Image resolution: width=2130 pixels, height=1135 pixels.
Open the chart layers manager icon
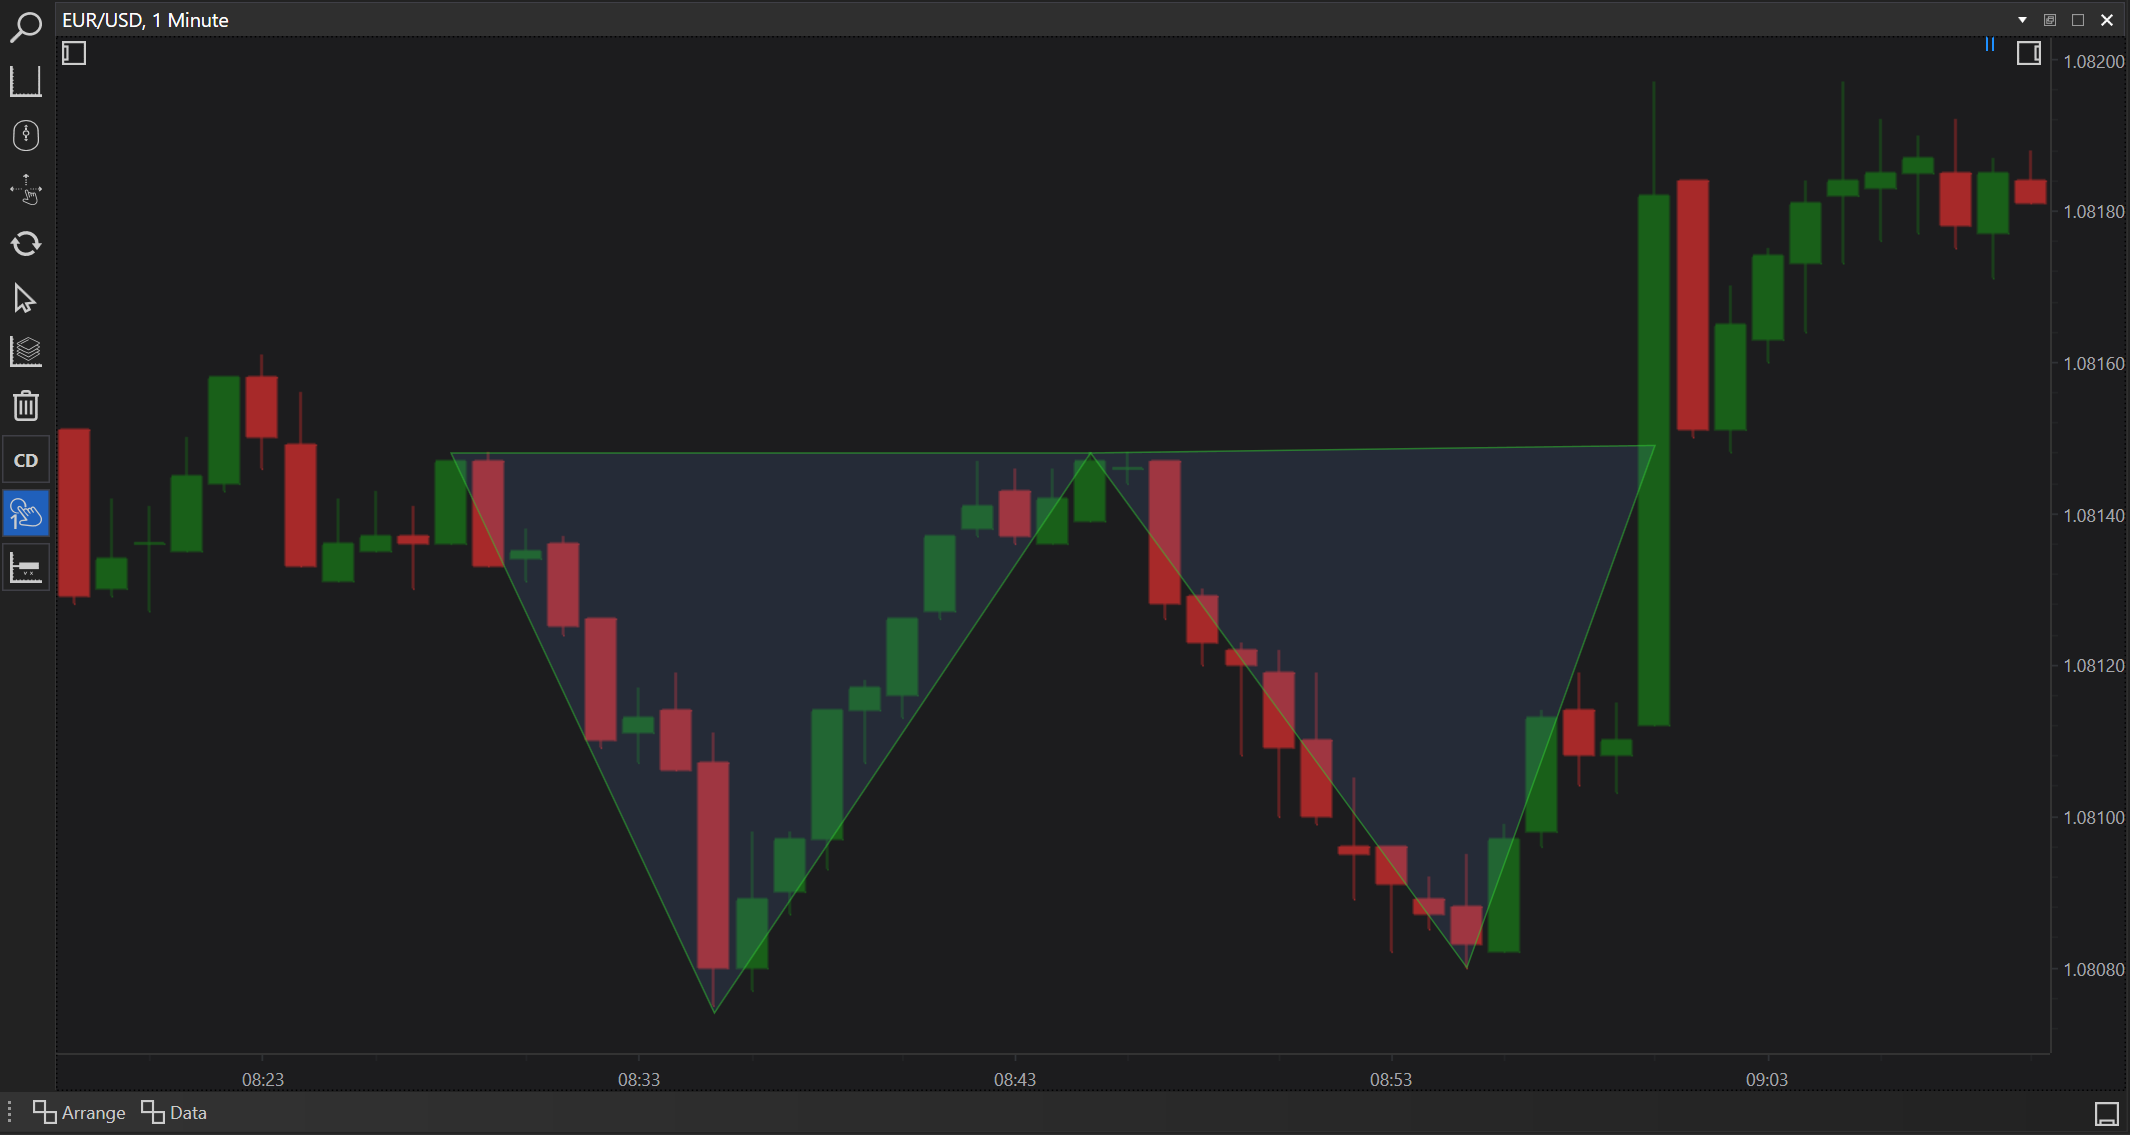coord(25,351)
